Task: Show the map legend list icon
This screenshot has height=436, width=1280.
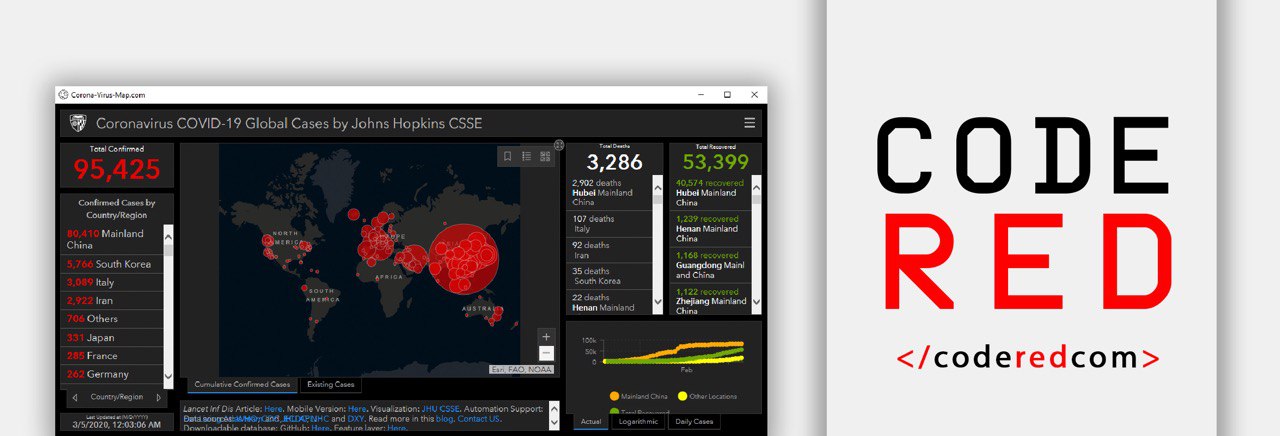Action: pos(527,156)
